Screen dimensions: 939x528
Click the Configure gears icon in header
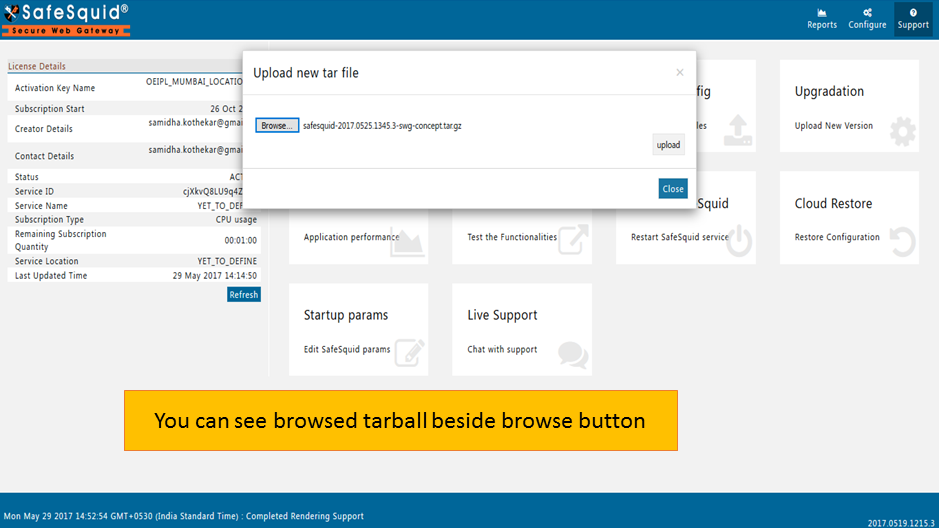point(867,13)
